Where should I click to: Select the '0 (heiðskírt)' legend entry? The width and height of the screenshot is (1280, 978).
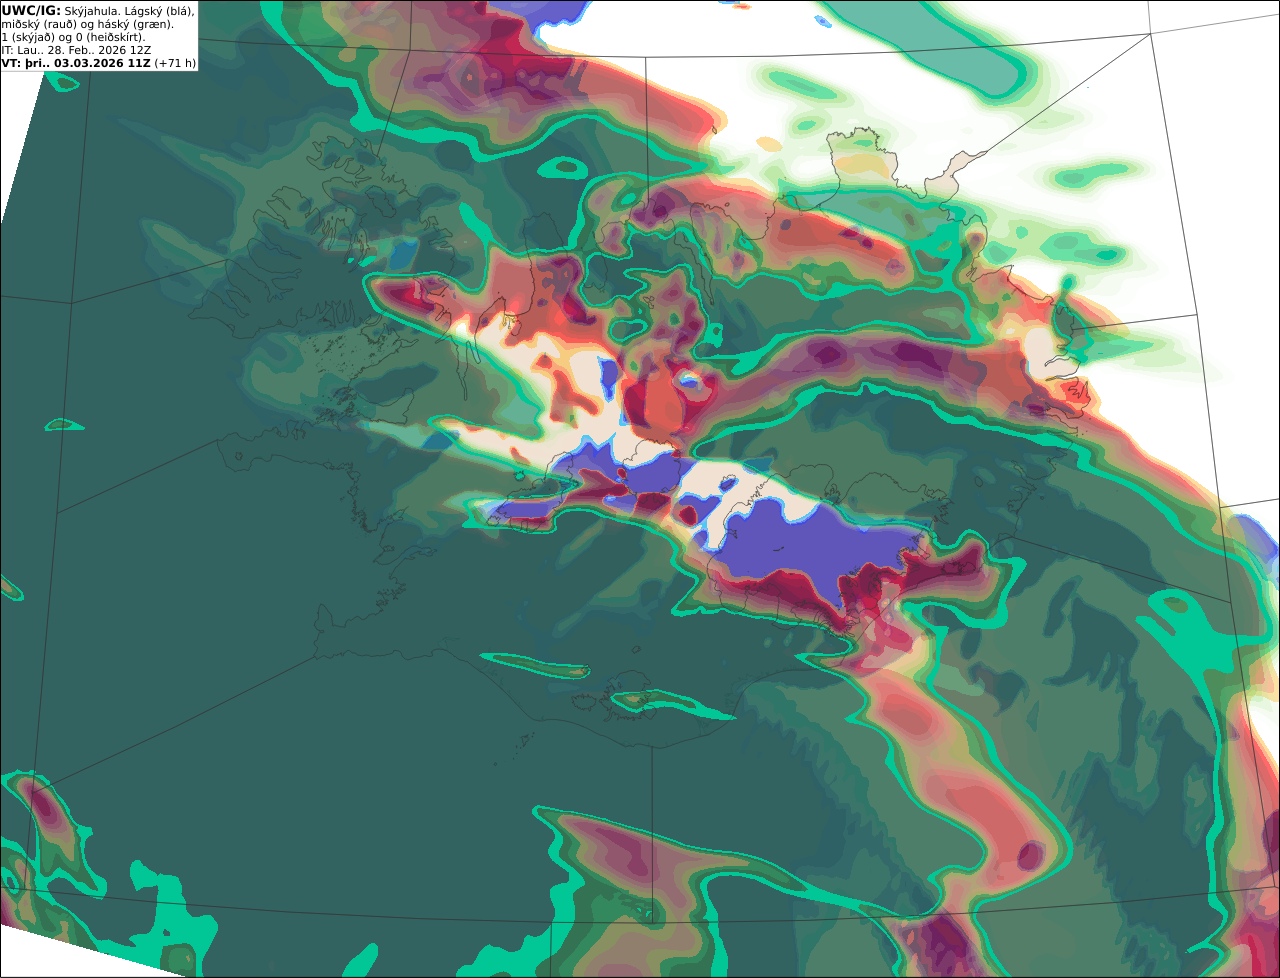point(110,38)
